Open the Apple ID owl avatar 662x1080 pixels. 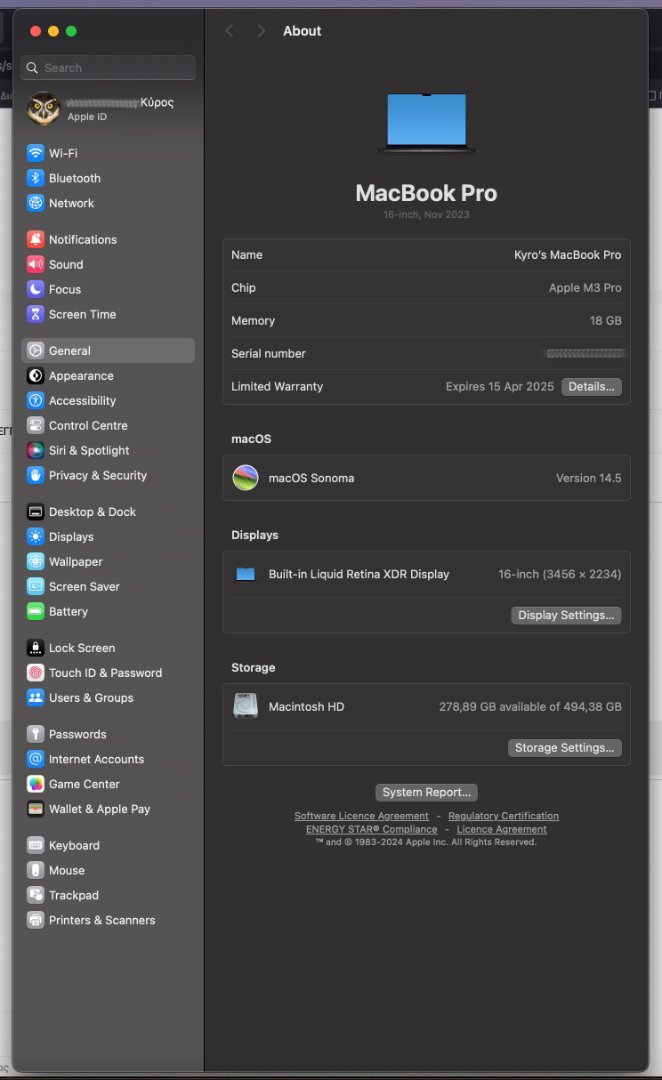pyautogui.click(x=43, y=108)
